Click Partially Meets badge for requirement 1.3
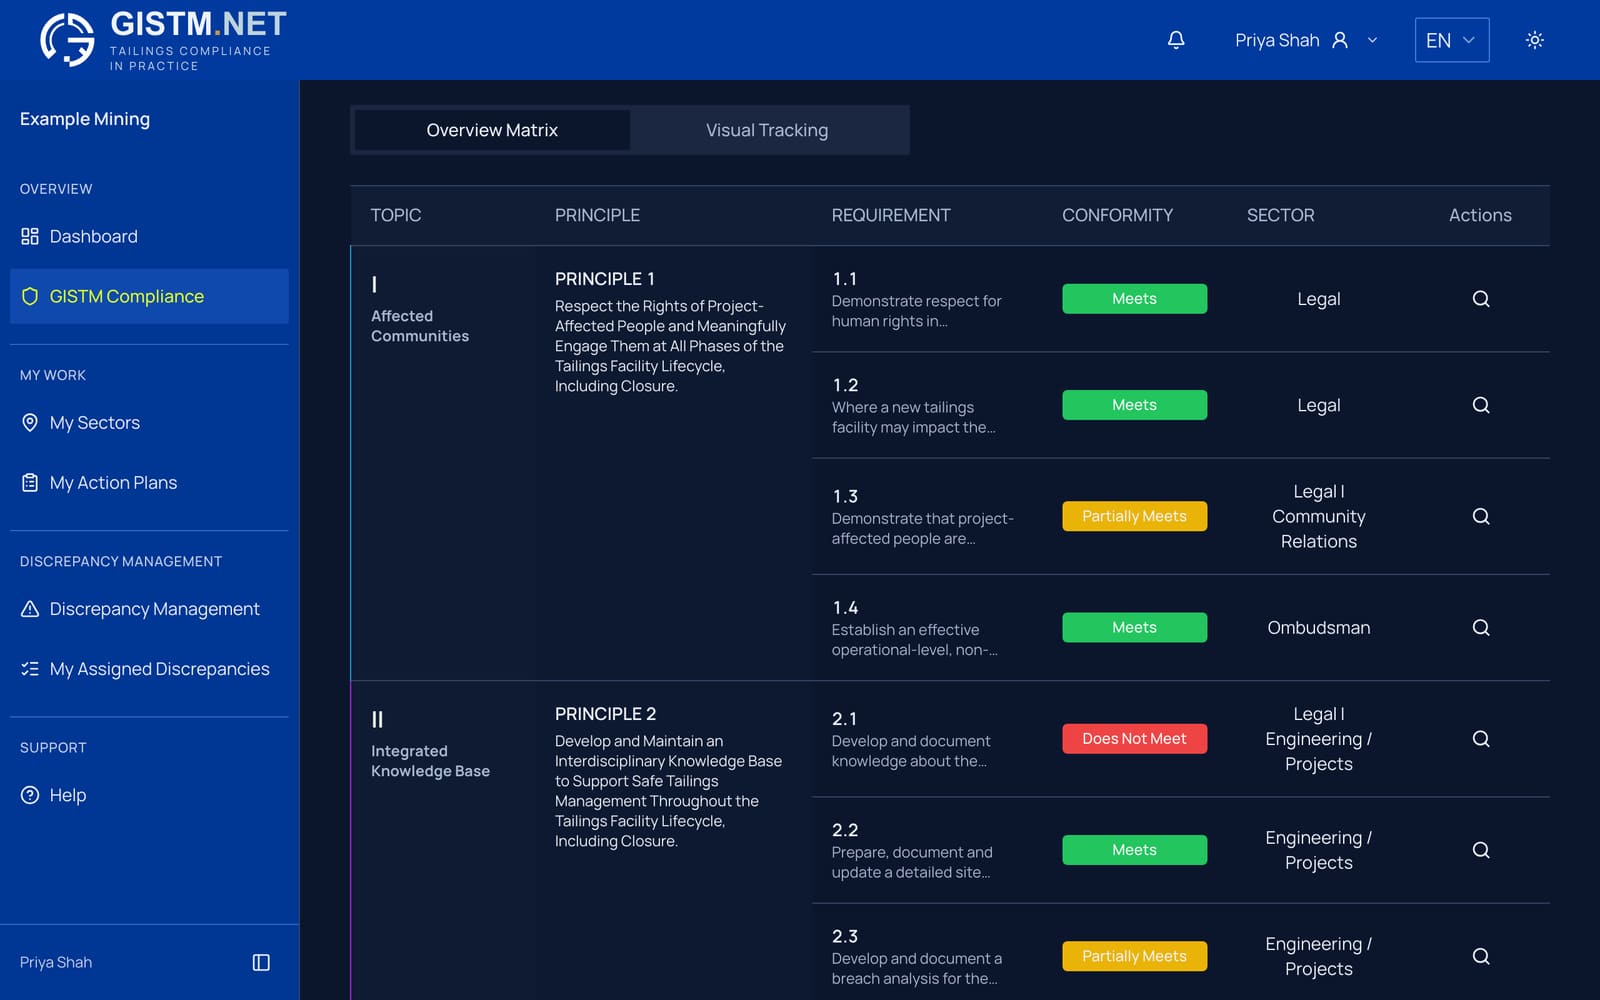The image size is (1600, 1000). pyautogui.click(x=1134, y=516)
